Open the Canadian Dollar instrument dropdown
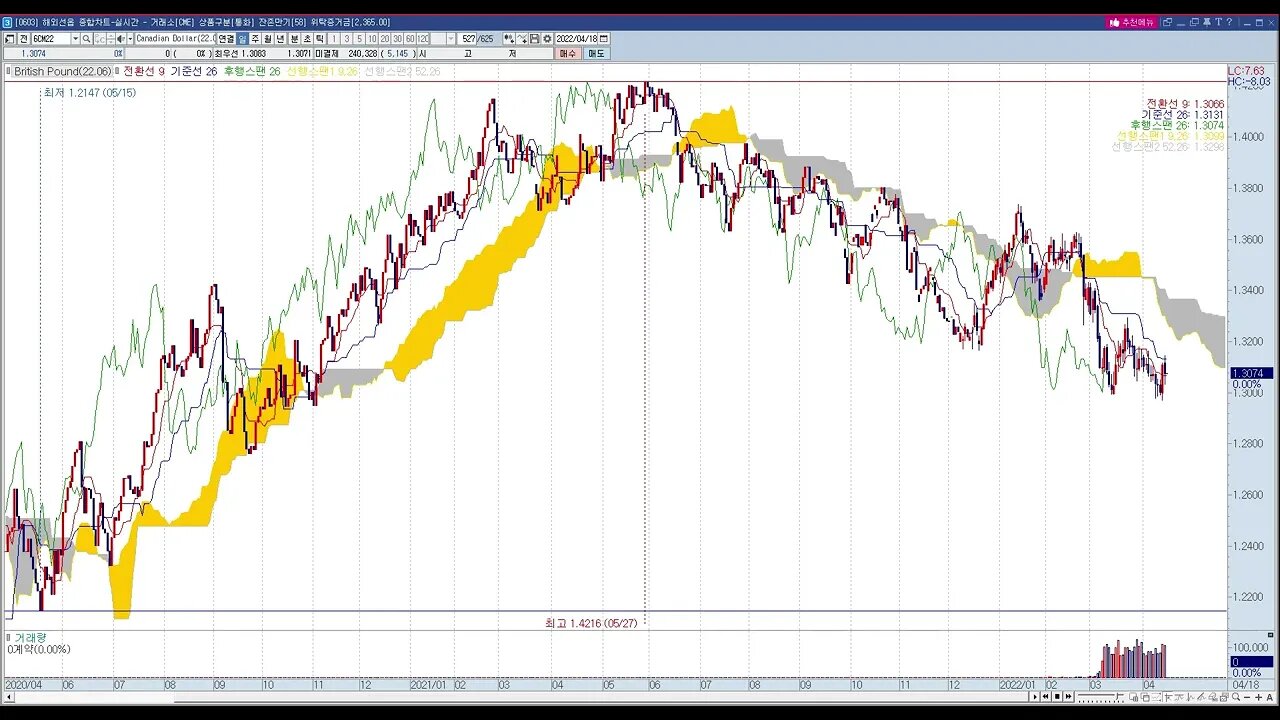Screen dimensions: 1280x720 click(175, 39)
